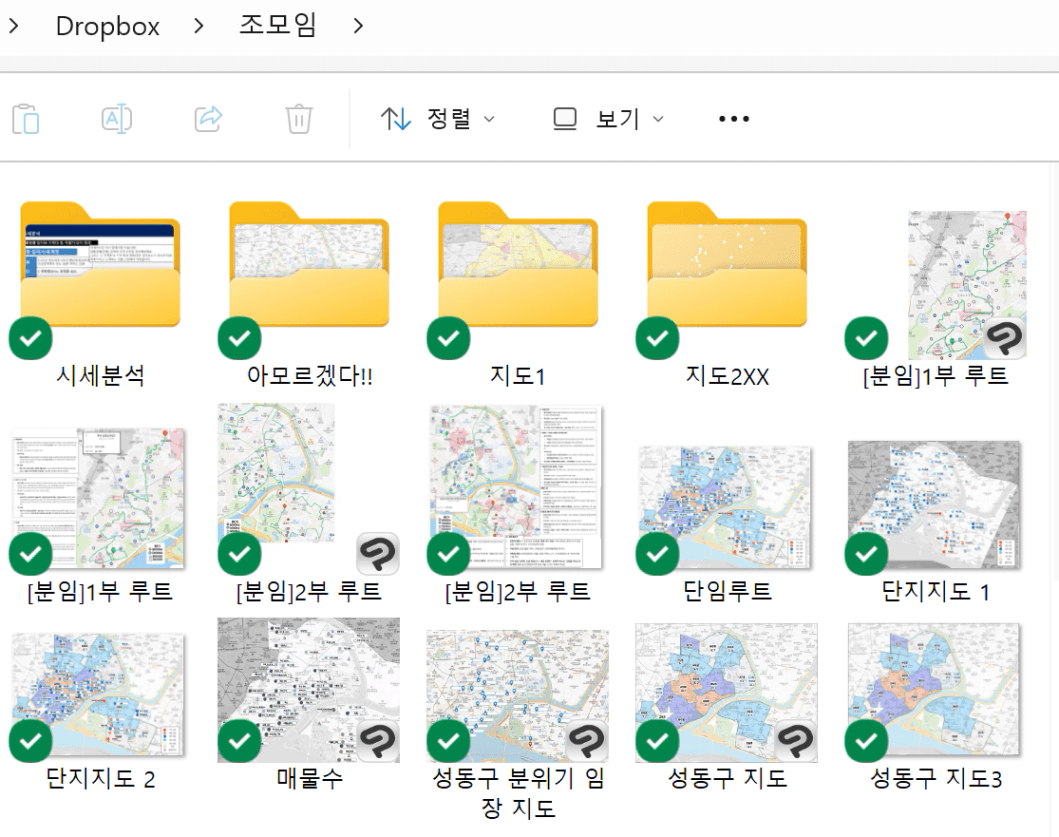Click the Rename icon in toolbar

coord(117,119)
